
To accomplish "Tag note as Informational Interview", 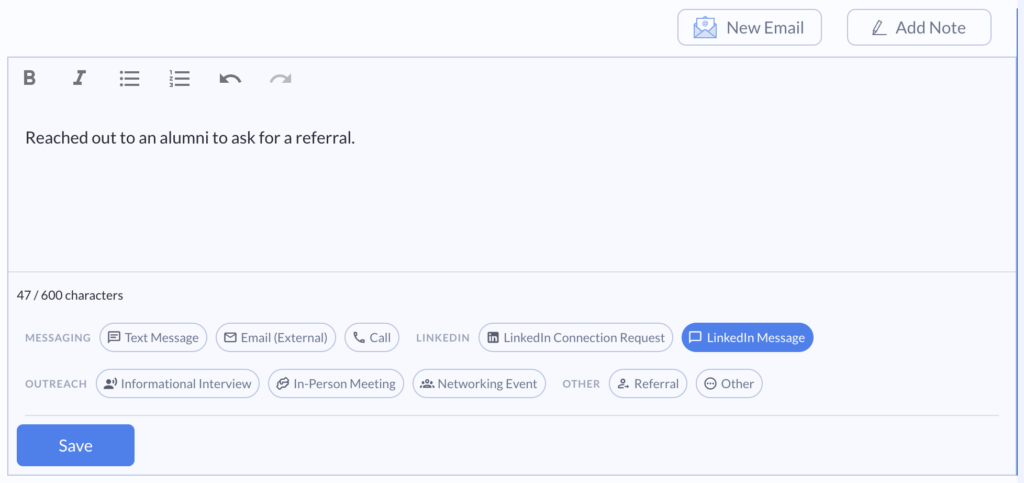I will (x=178, y=383).
